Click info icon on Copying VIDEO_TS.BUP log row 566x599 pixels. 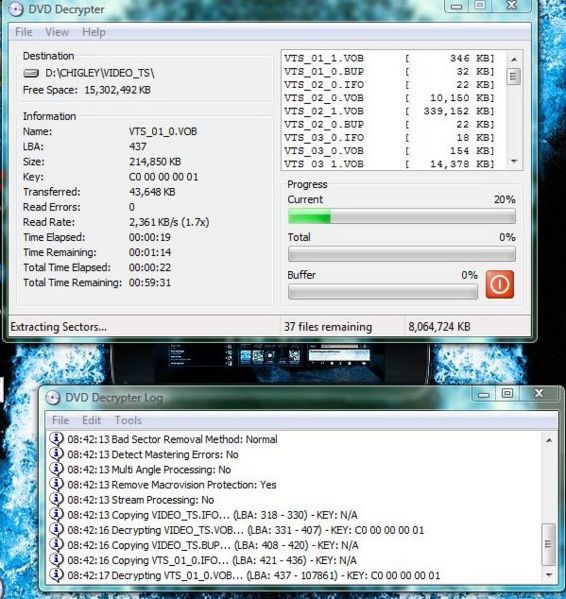click(x=57, y=545)
